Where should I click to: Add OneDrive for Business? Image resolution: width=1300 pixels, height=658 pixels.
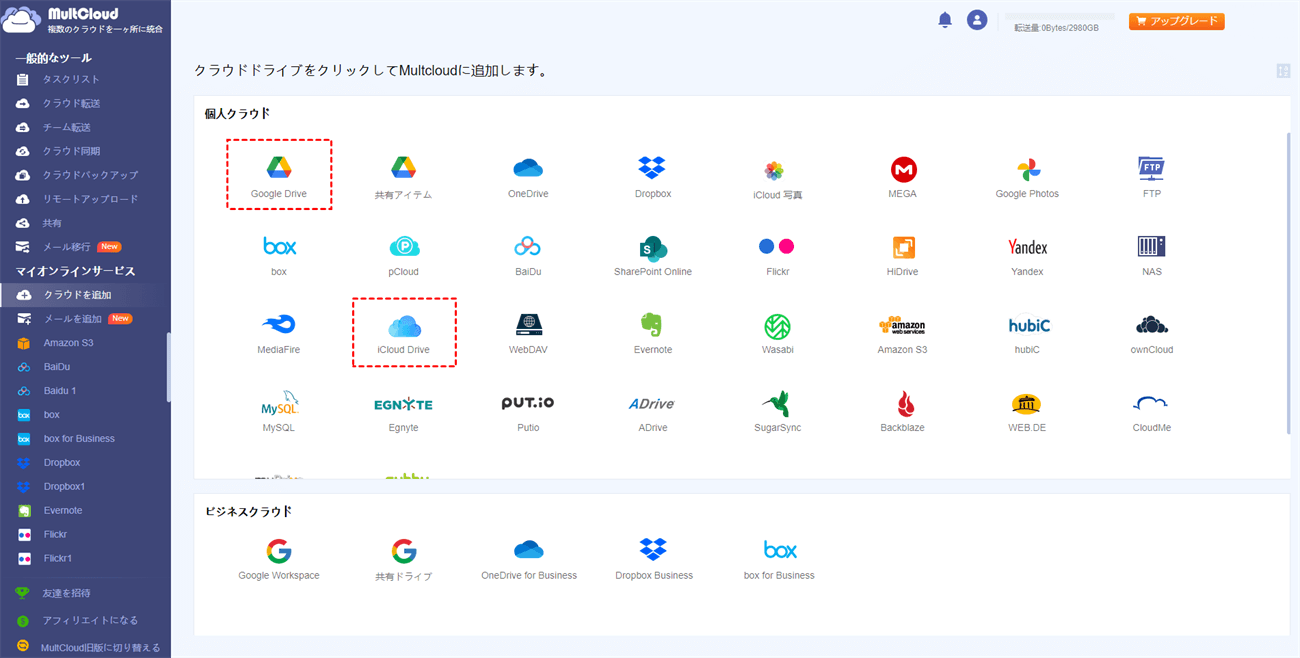(529, 558)
